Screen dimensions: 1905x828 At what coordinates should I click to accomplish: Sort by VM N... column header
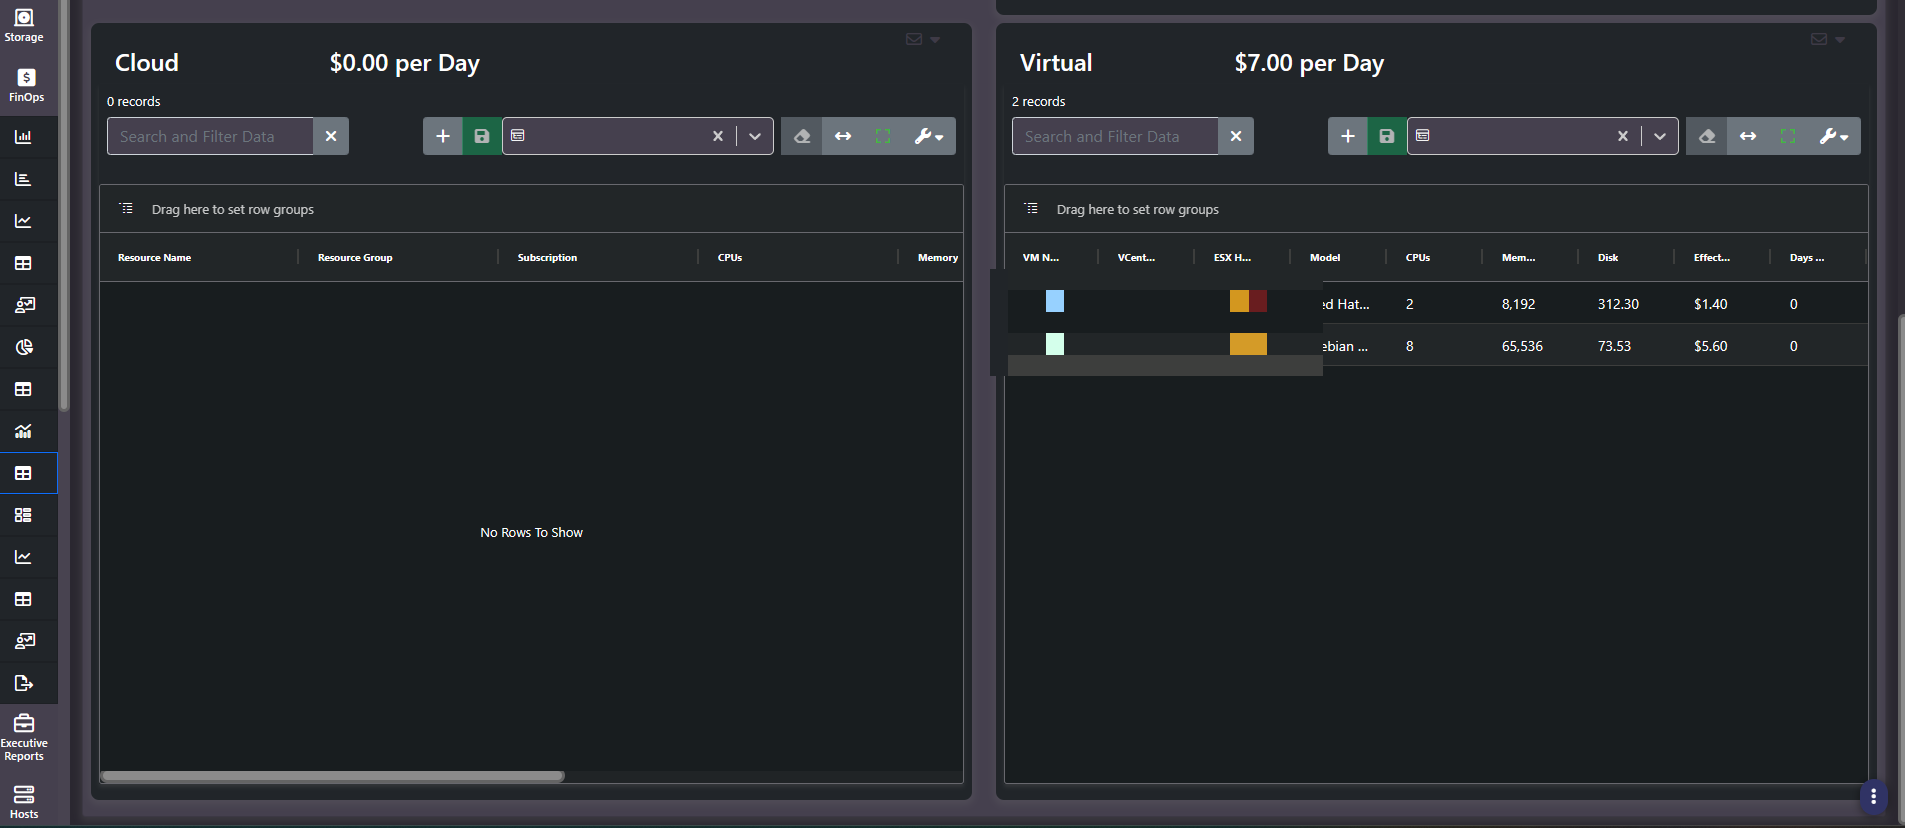pyautogui.click(x=1041, y=257)
